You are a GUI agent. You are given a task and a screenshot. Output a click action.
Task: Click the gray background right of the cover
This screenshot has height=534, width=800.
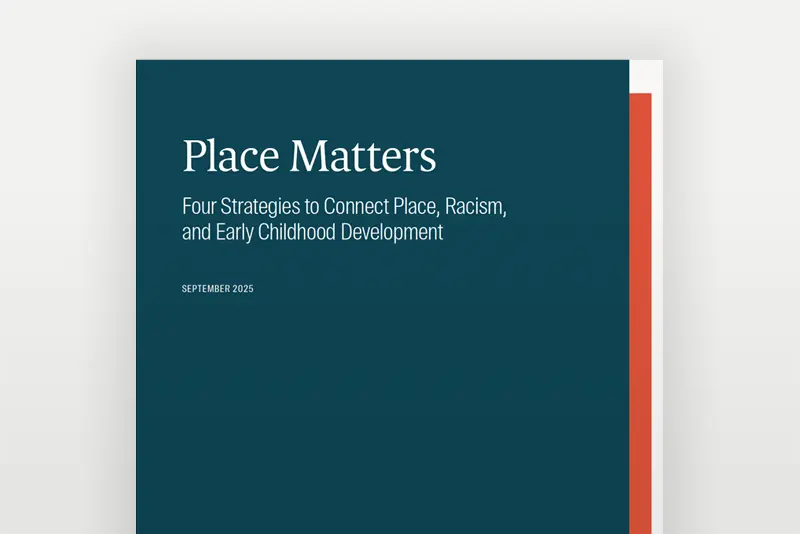coord(730,300)
